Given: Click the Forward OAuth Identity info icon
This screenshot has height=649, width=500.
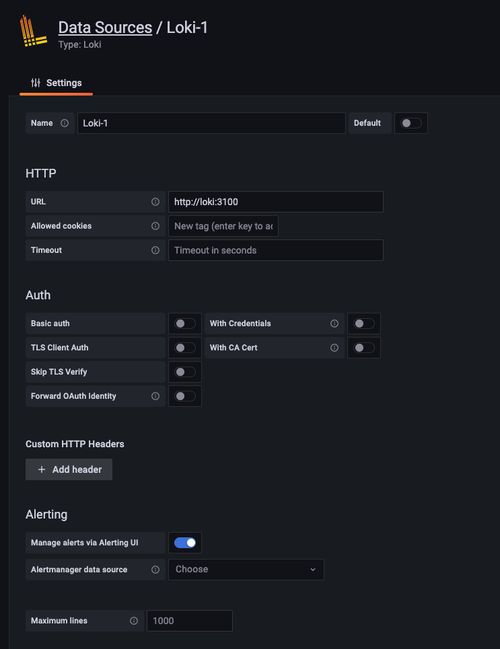Looking at the screenshot, I should point(155,396).
